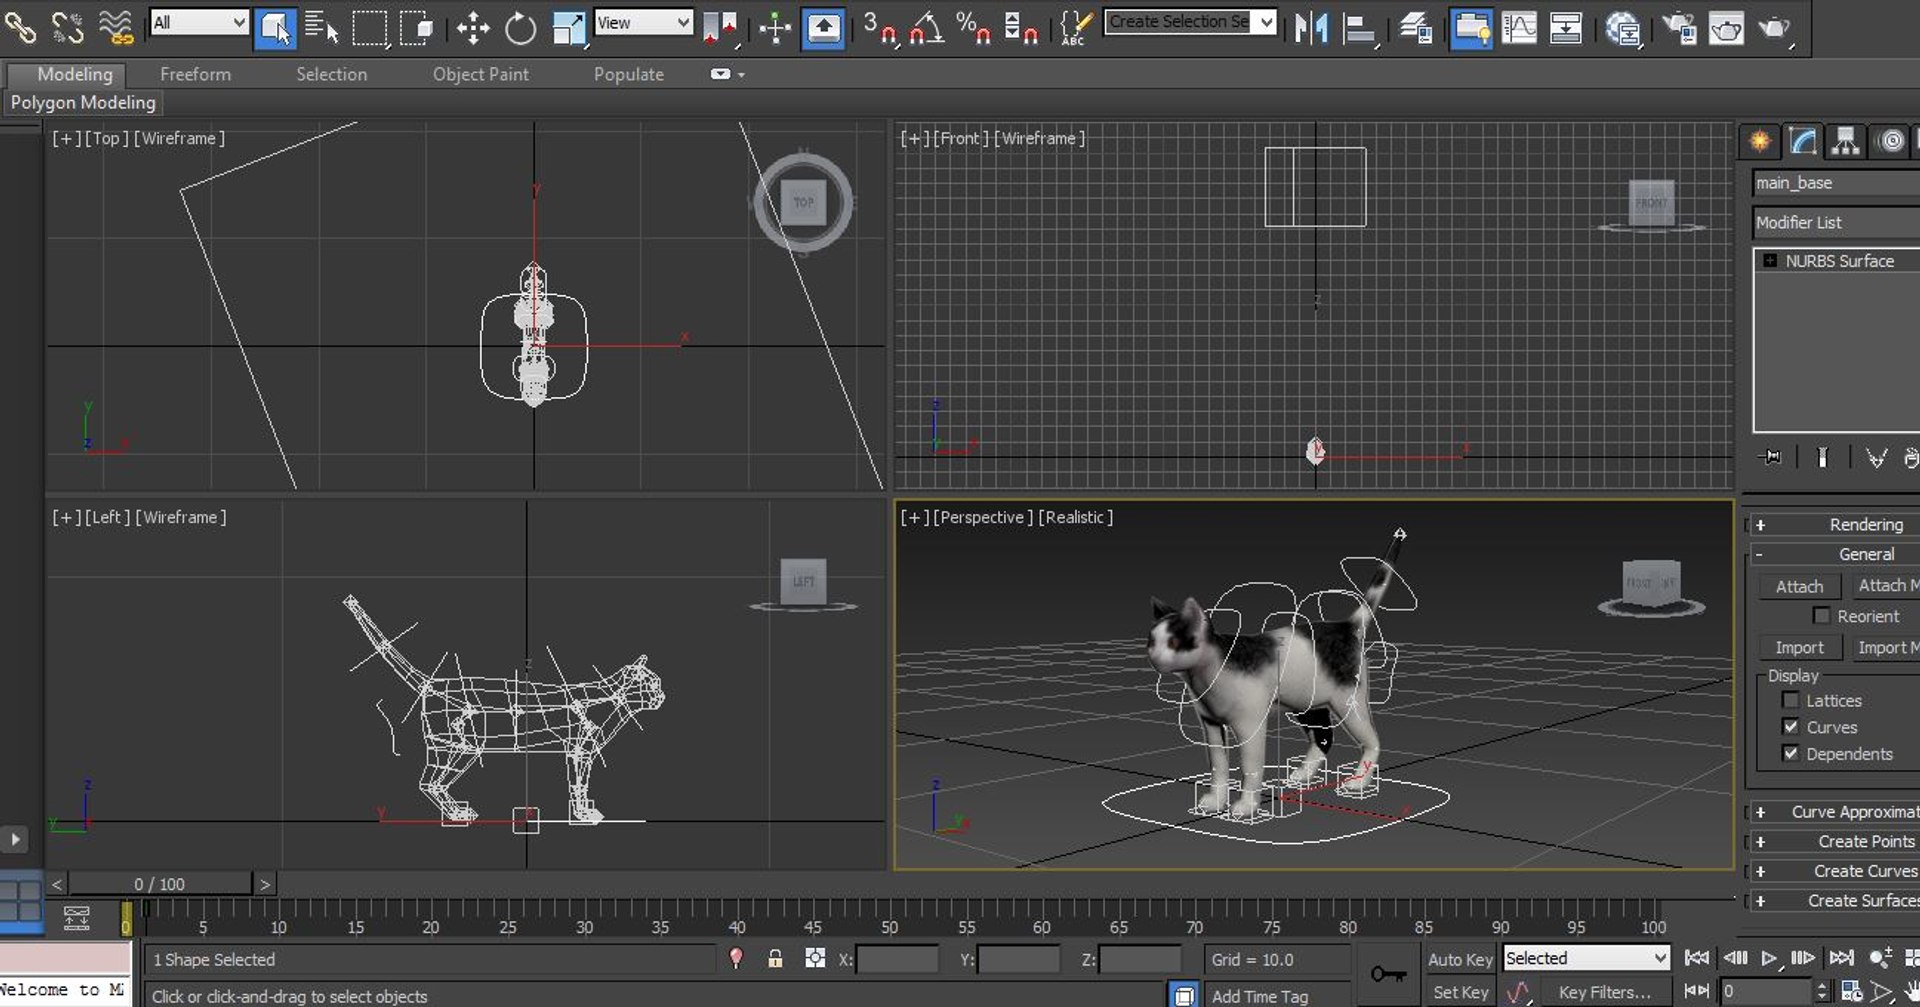1920x1007 pixels.
Task: Toggle the selection lock icon
Action: (775, 958)
